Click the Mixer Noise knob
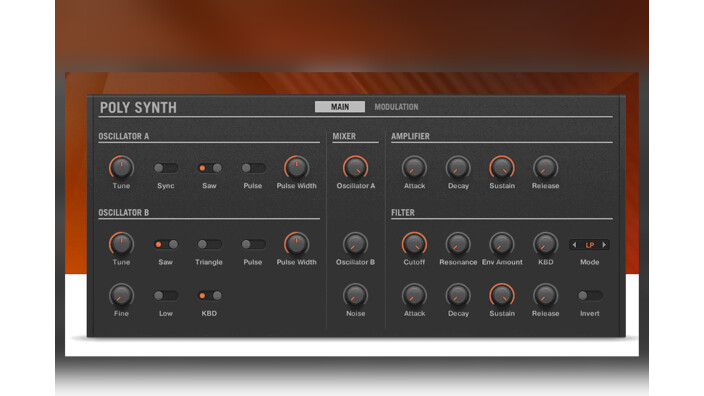Viewport: 704px width, 396px height. (356, 296)
